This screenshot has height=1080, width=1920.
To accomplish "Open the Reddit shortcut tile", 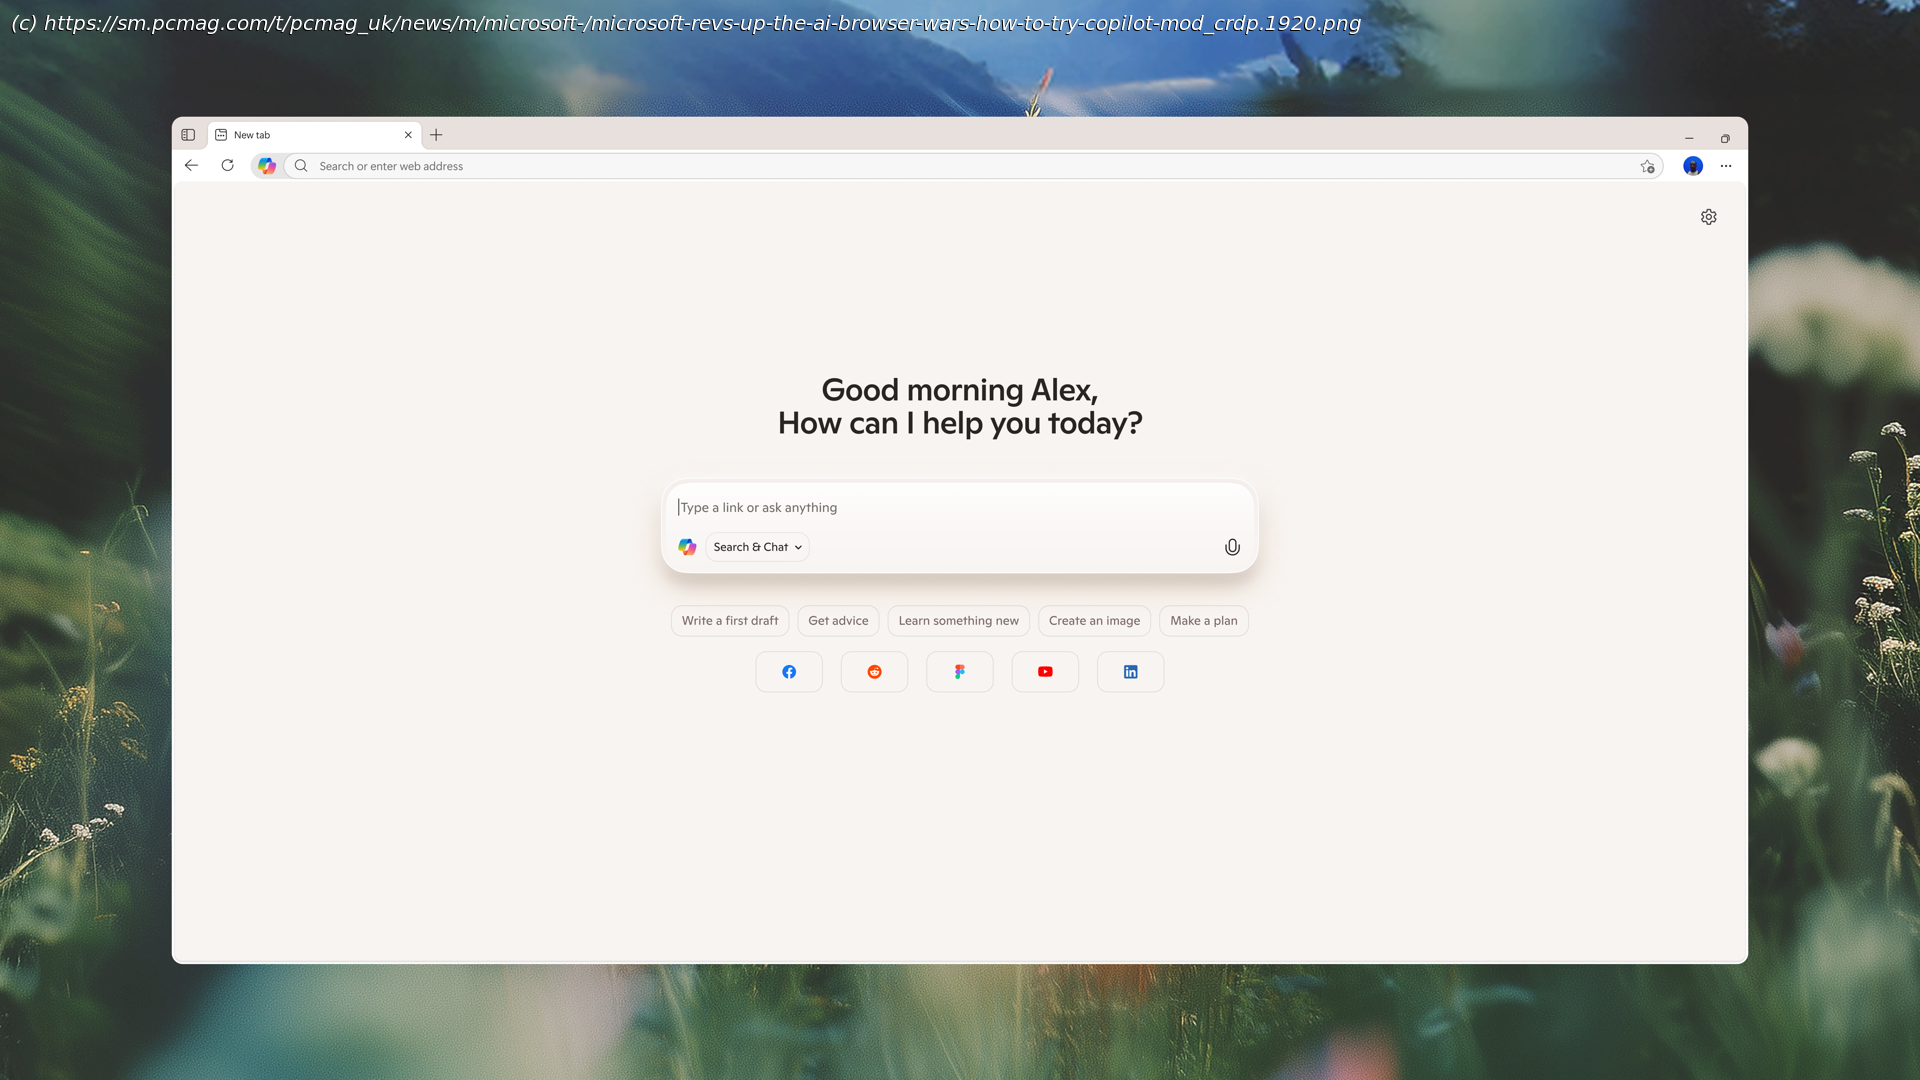I will [x=874, y=672].
